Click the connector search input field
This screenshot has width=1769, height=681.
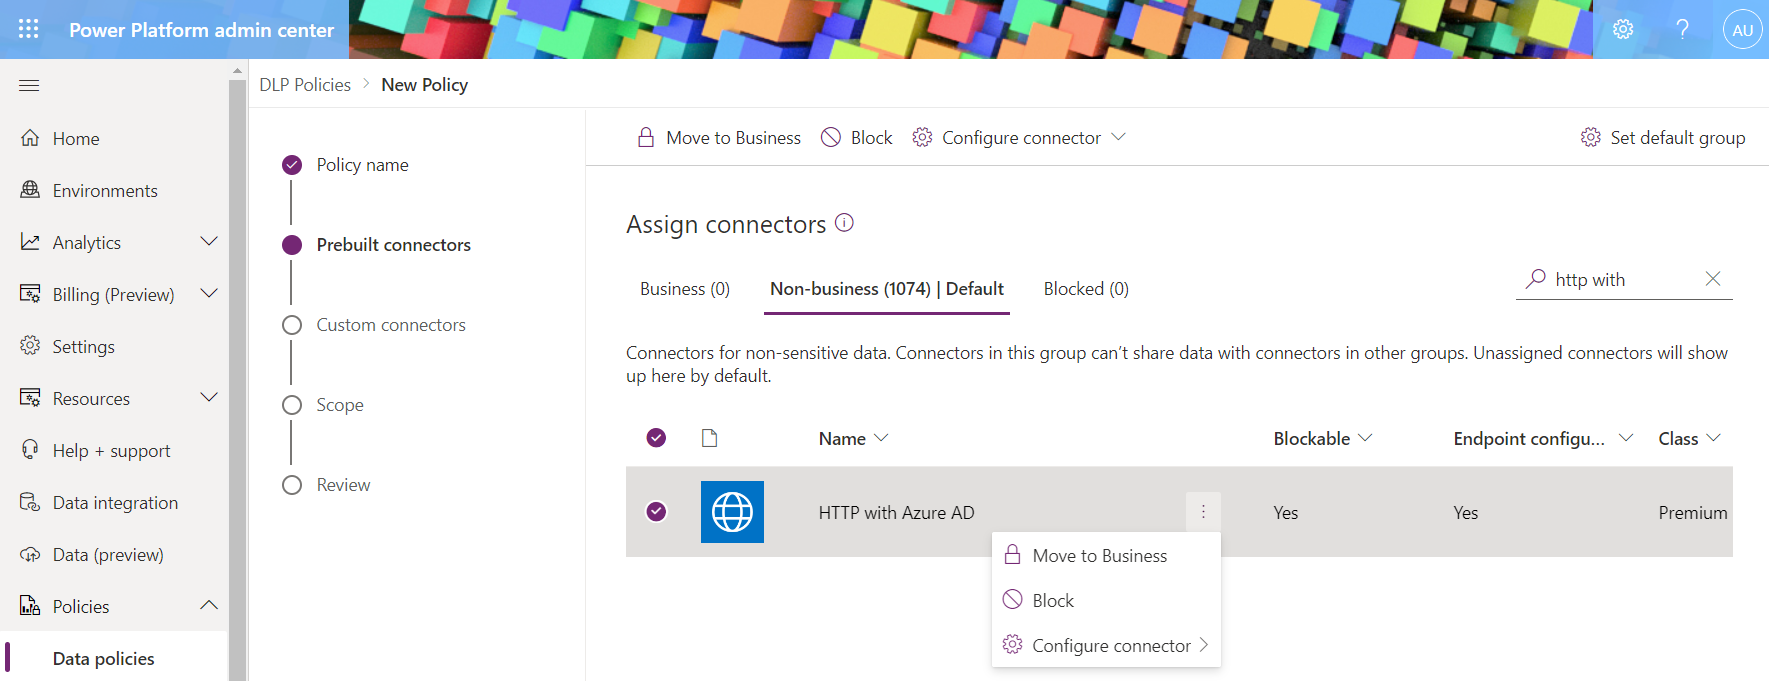(1621, 280)
